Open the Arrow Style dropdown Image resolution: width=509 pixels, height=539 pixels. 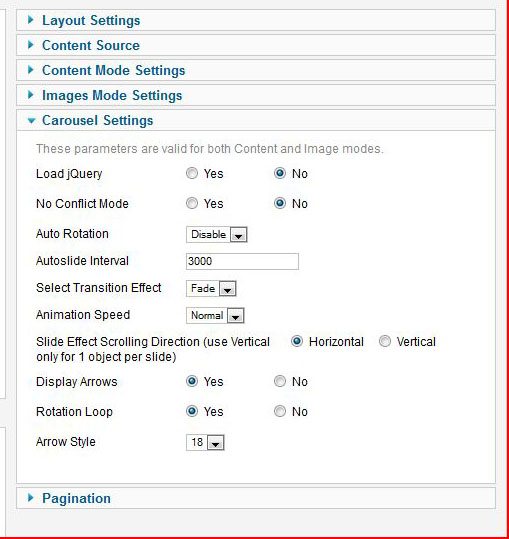pyautogui.click(x=205, y=442)
